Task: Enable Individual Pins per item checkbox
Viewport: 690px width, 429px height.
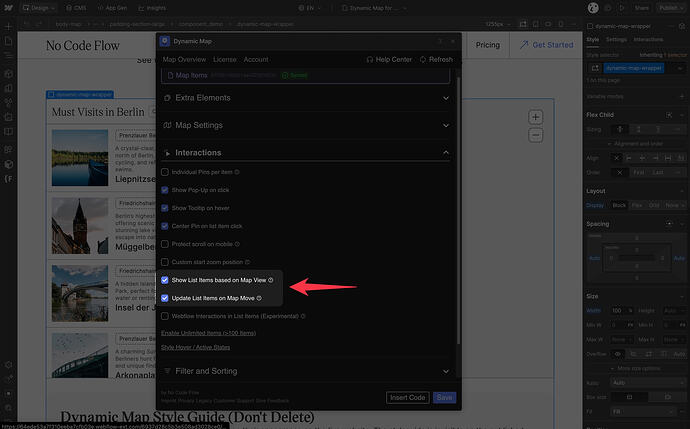Action: coord(165,172)
